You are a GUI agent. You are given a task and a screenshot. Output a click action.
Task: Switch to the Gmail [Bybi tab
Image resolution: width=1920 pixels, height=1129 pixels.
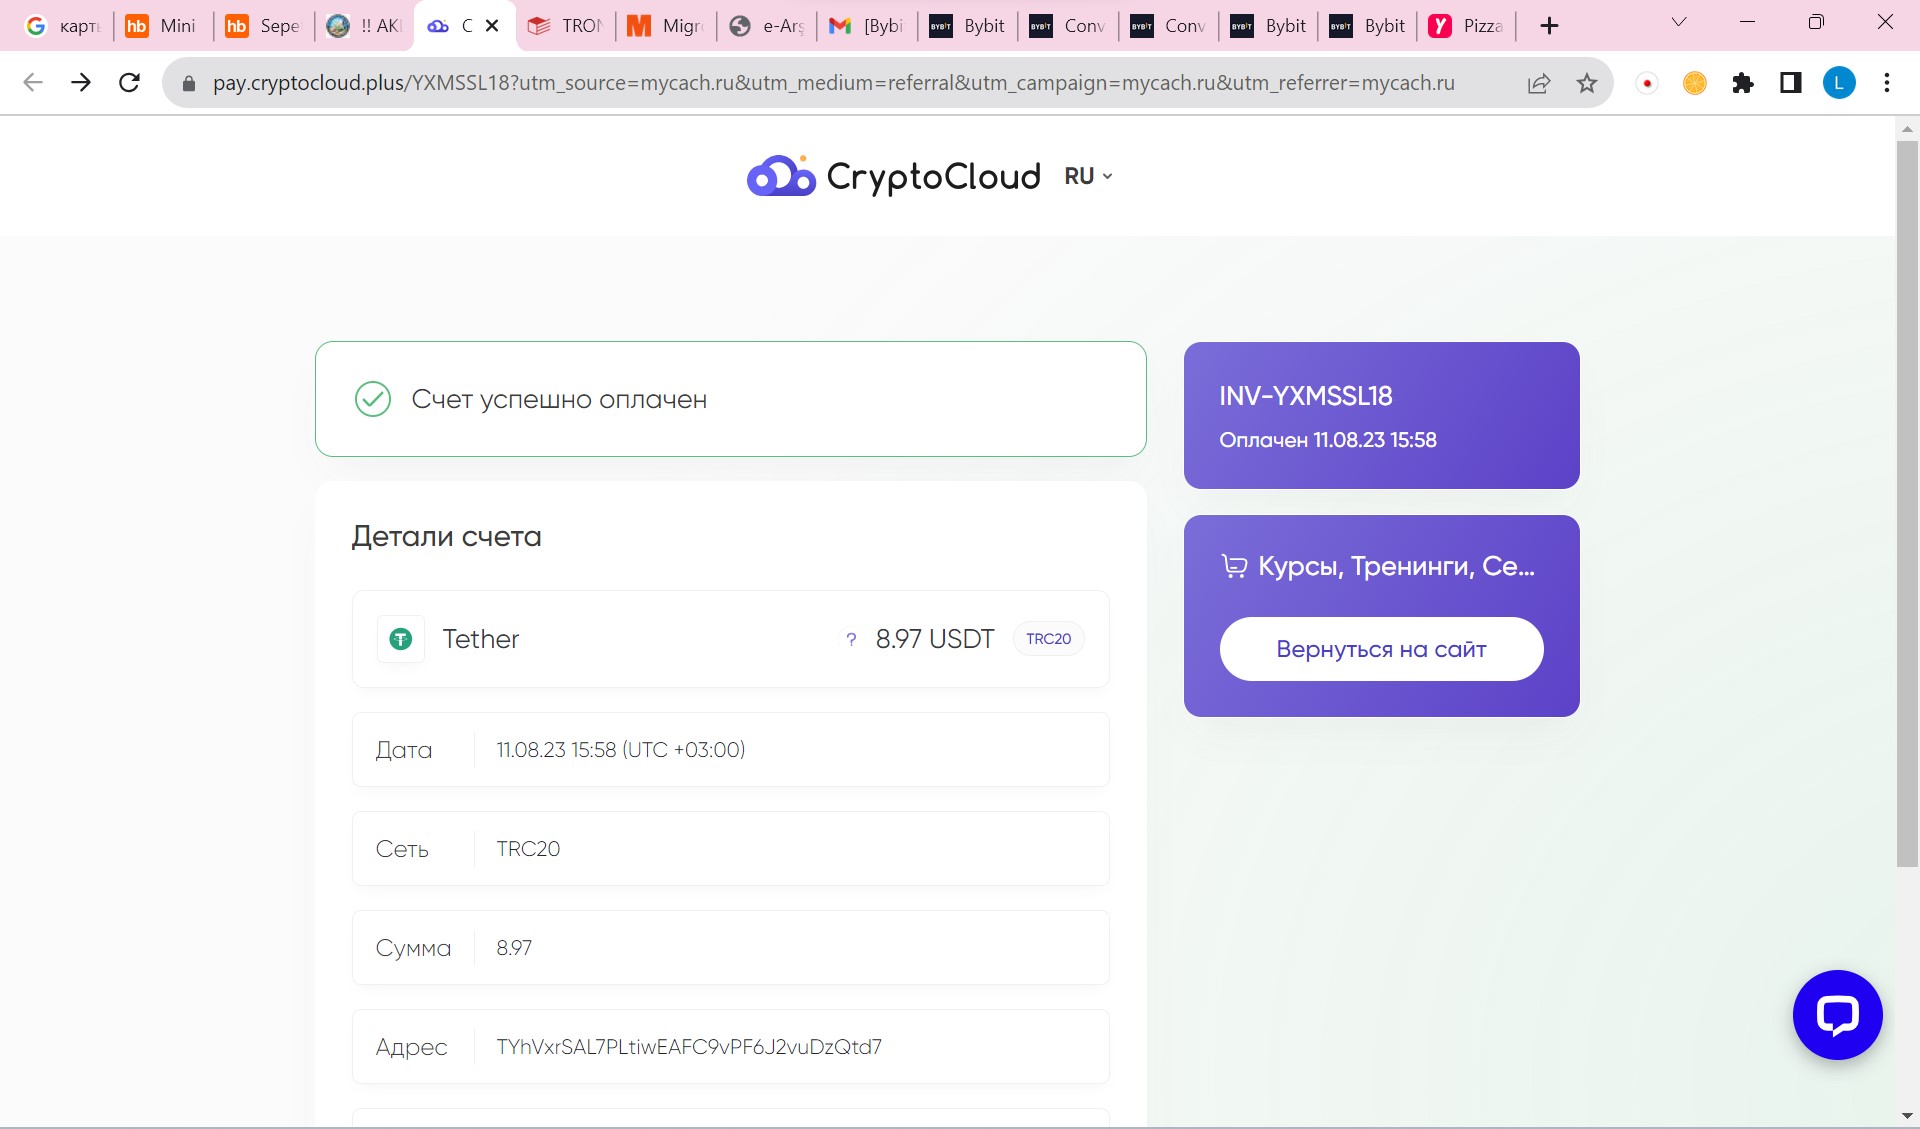coord(867,26)
